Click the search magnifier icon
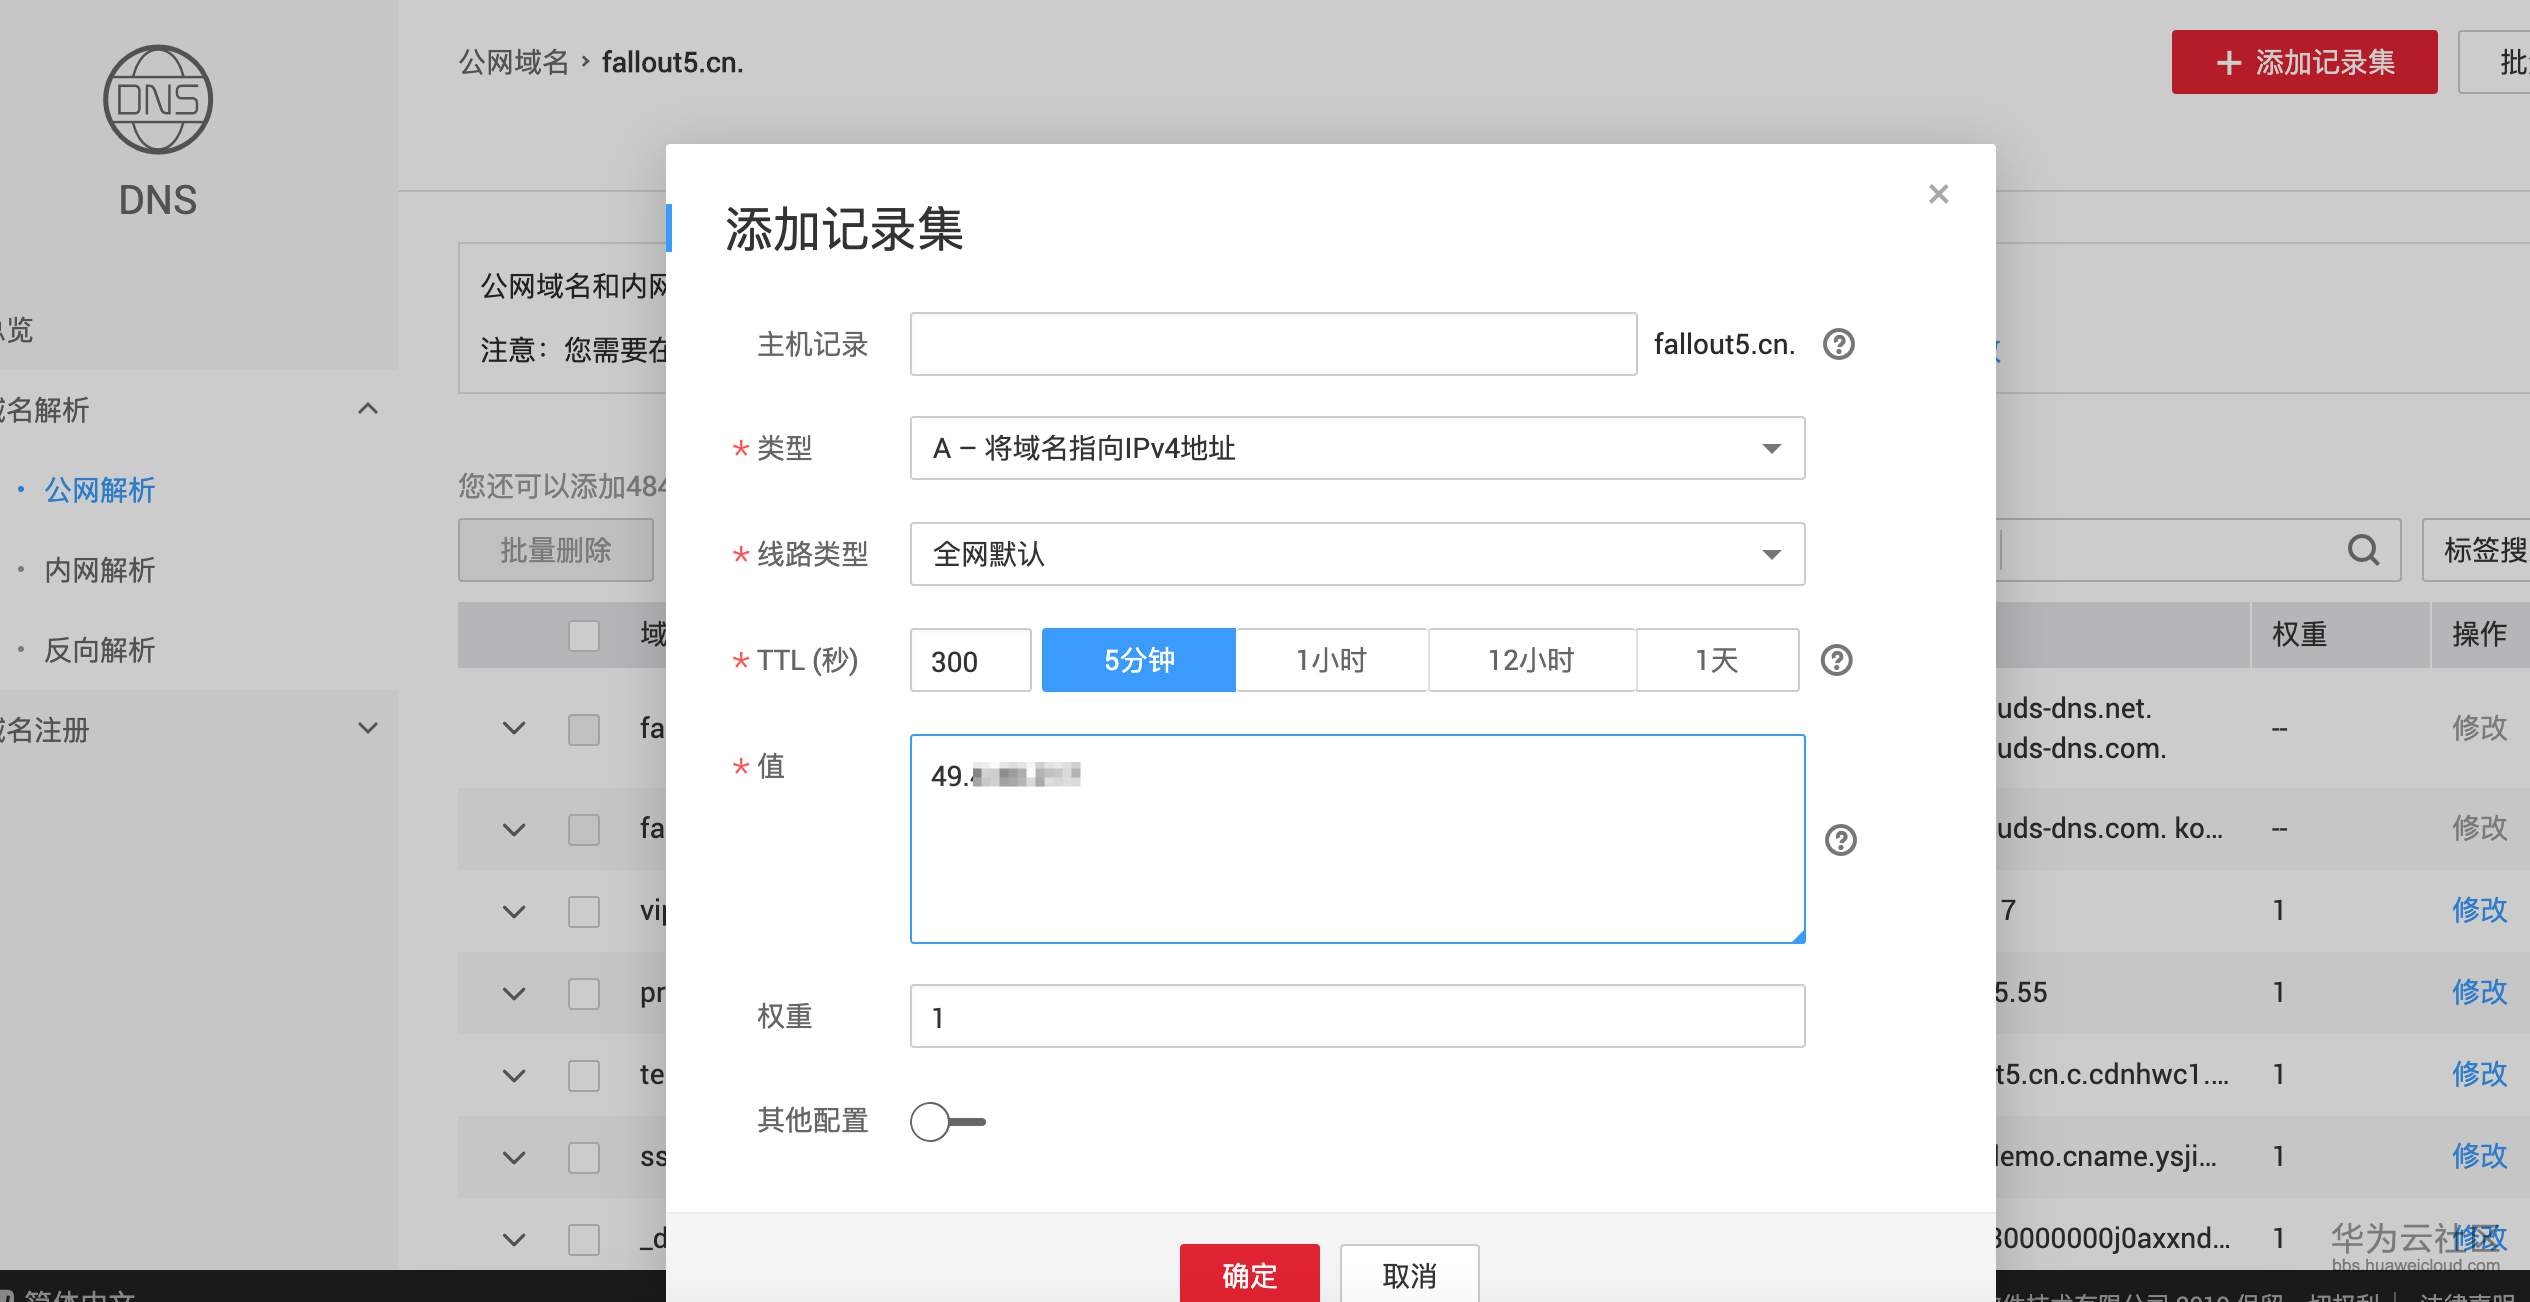This screenshot has width=2530, height=1302. point(2362,550)
